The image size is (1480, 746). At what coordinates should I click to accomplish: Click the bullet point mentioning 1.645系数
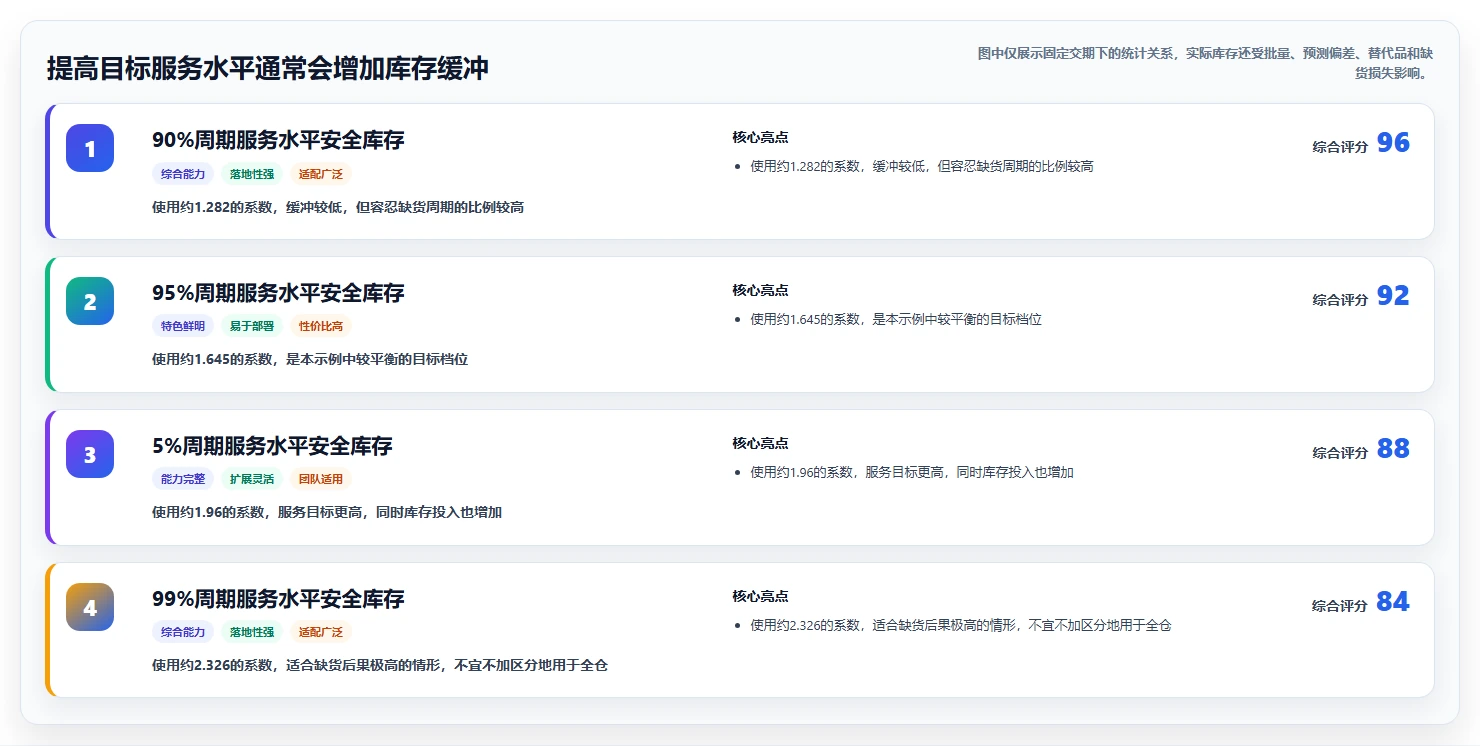(x=896, y=319)
